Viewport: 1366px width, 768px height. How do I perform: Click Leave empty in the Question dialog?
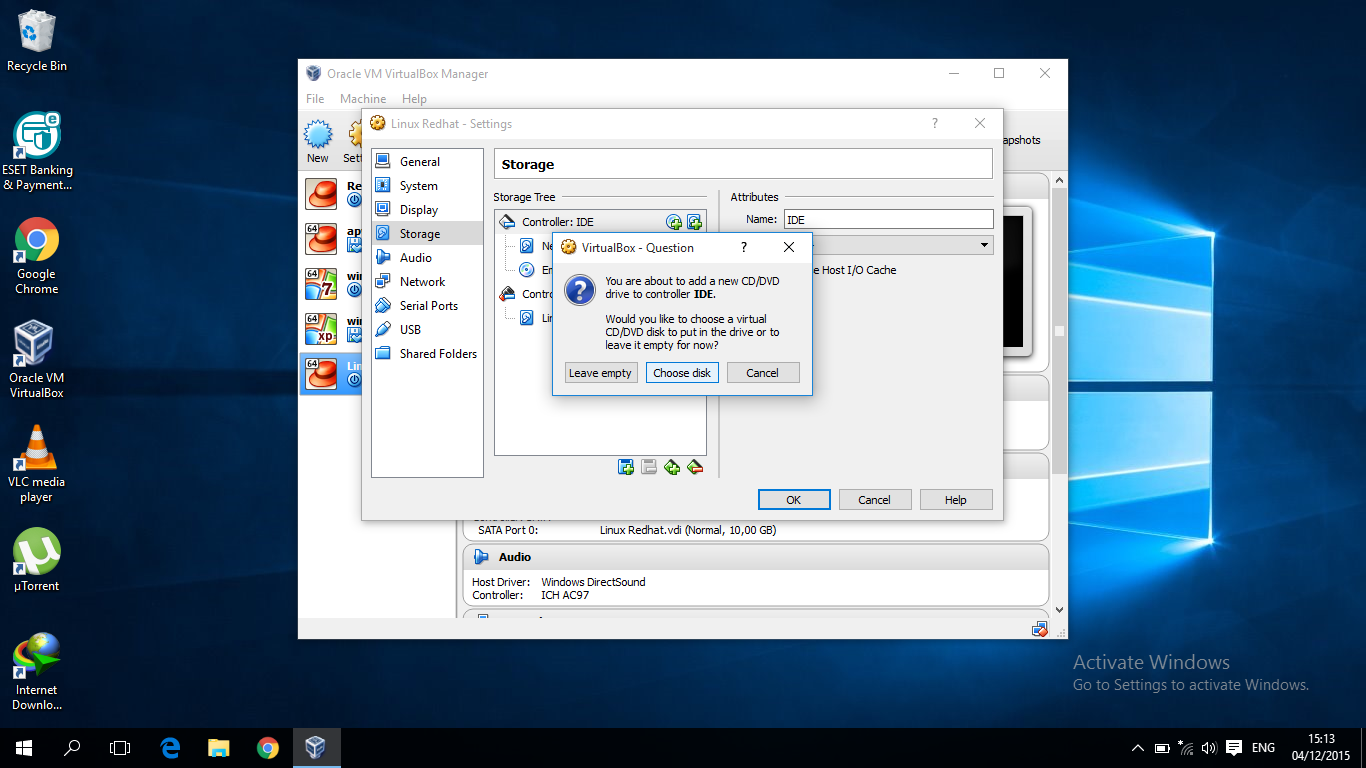pos(600,373)
